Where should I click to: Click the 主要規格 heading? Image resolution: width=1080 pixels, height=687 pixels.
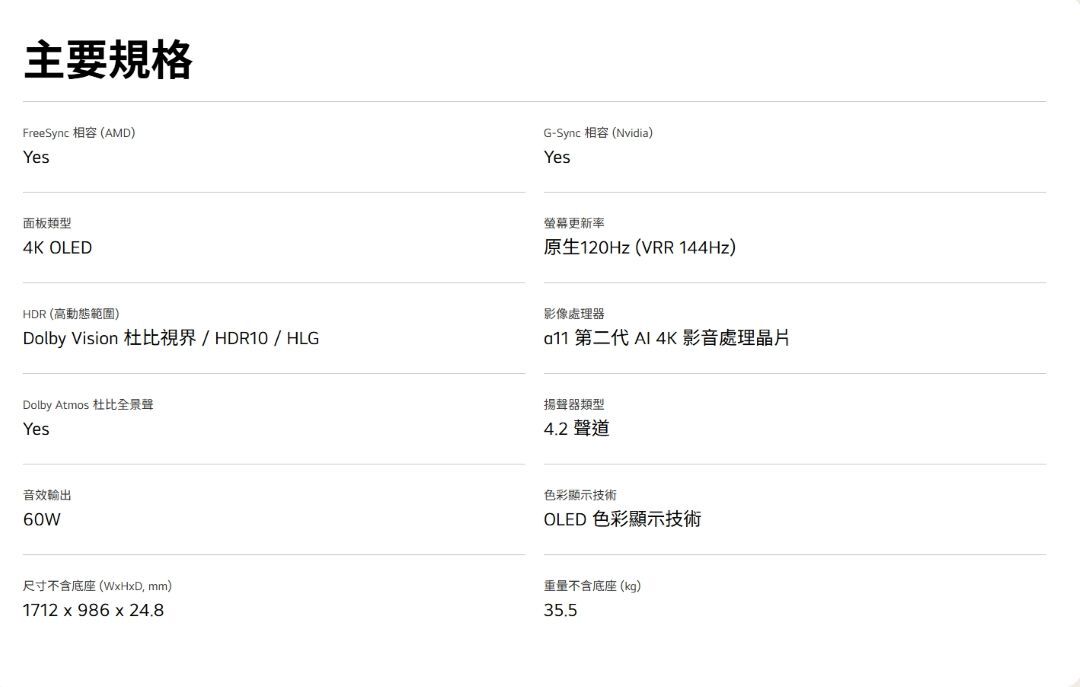108,60
